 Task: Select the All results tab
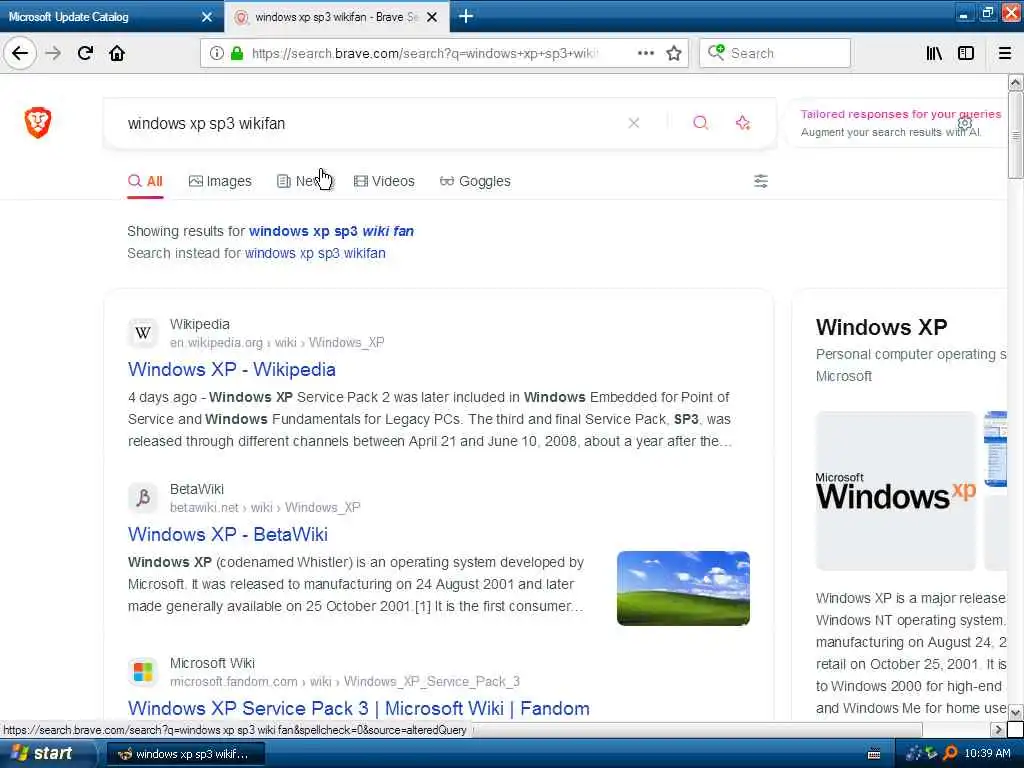tap(145, 181)
